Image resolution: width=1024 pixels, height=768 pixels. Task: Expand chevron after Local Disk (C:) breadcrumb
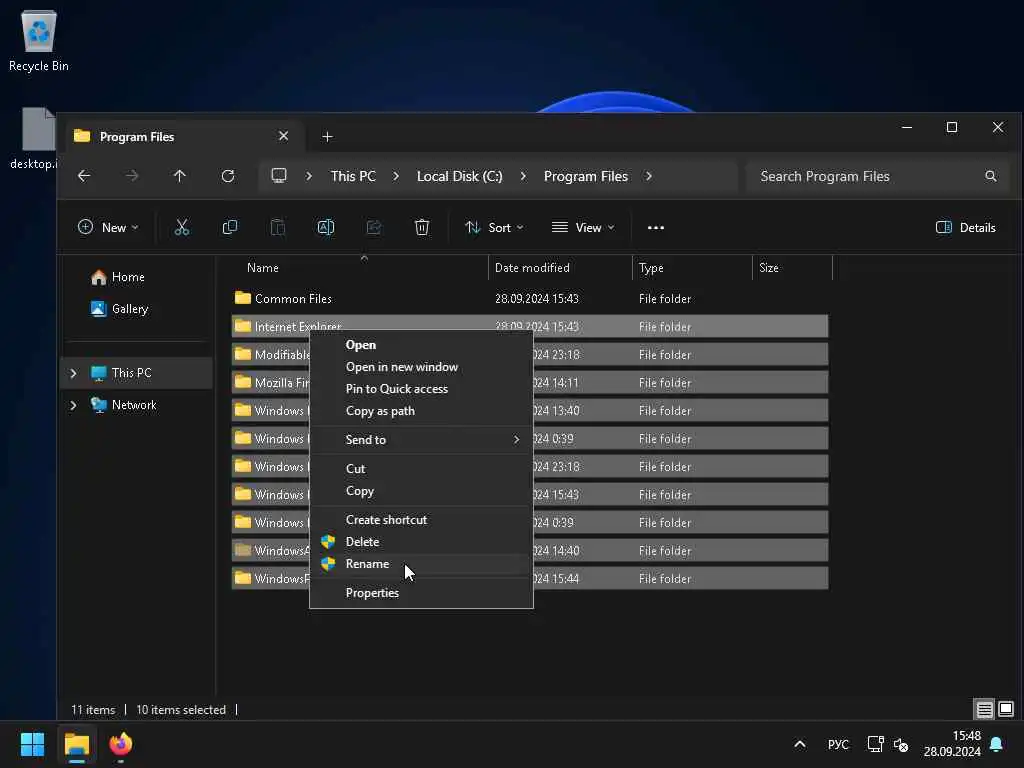click(523, 176)
